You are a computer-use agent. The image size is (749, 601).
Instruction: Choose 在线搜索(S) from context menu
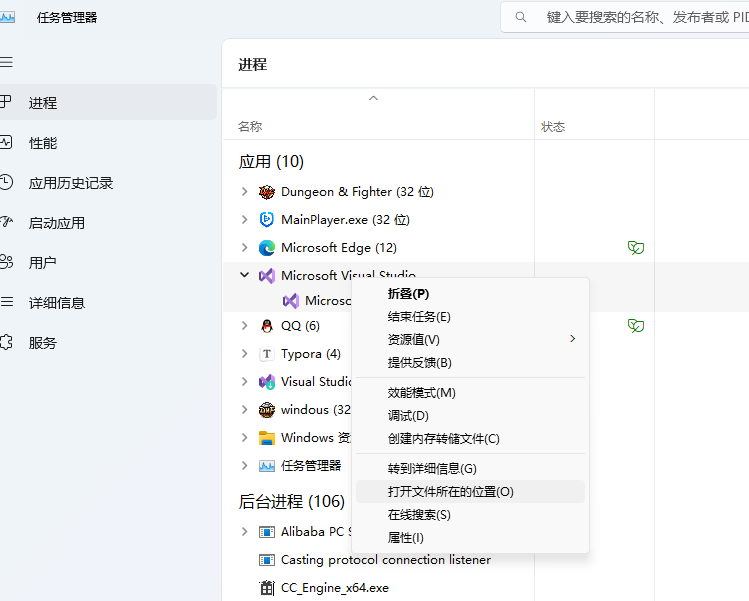click(471, 515)
